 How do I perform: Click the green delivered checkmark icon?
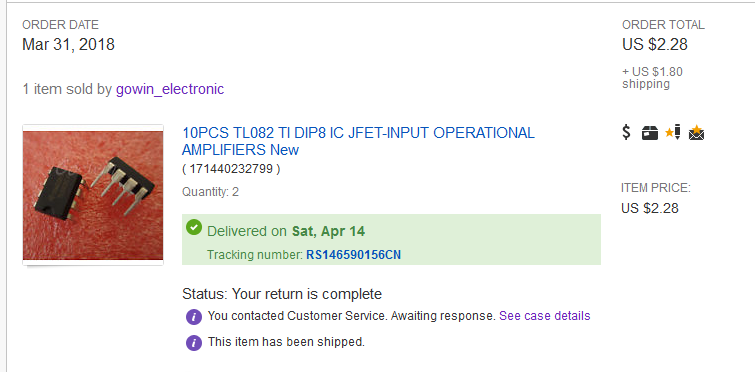pos(194,227)
